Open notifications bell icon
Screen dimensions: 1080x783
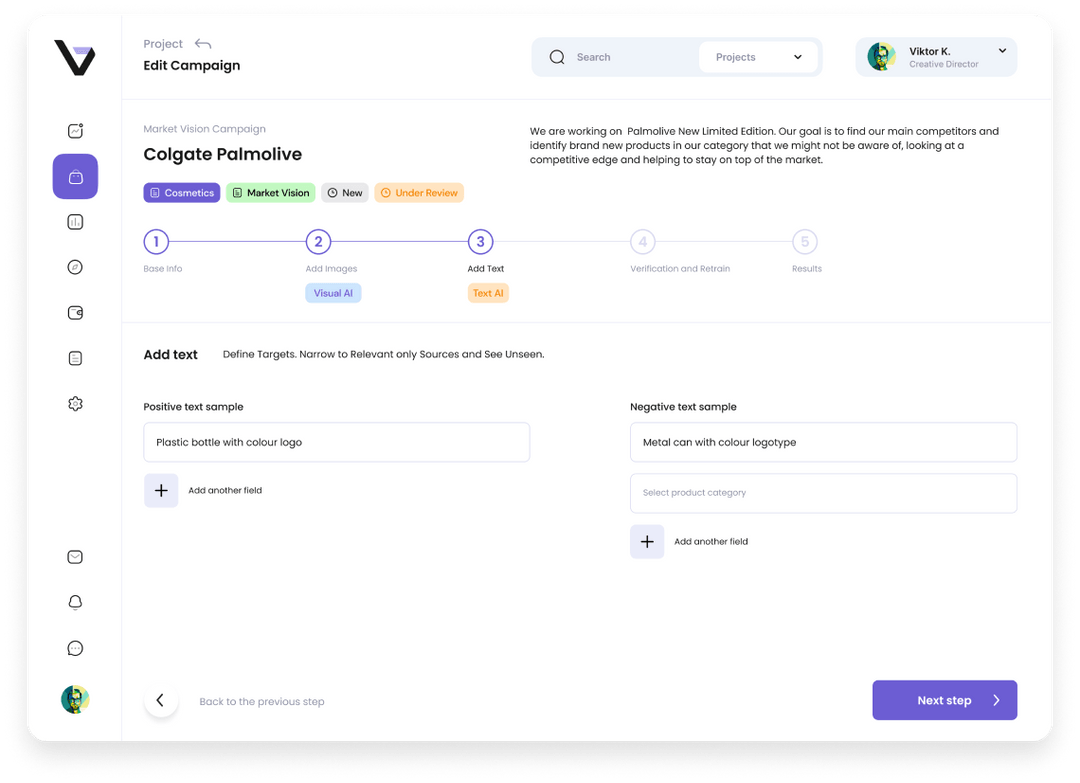pyautogui.click(x=75, y=603)
